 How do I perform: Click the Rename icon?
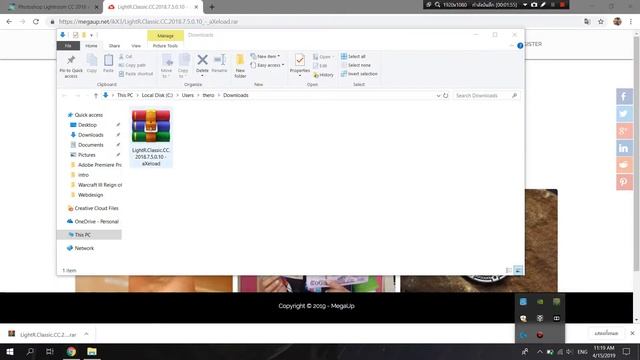click(220, 64)
